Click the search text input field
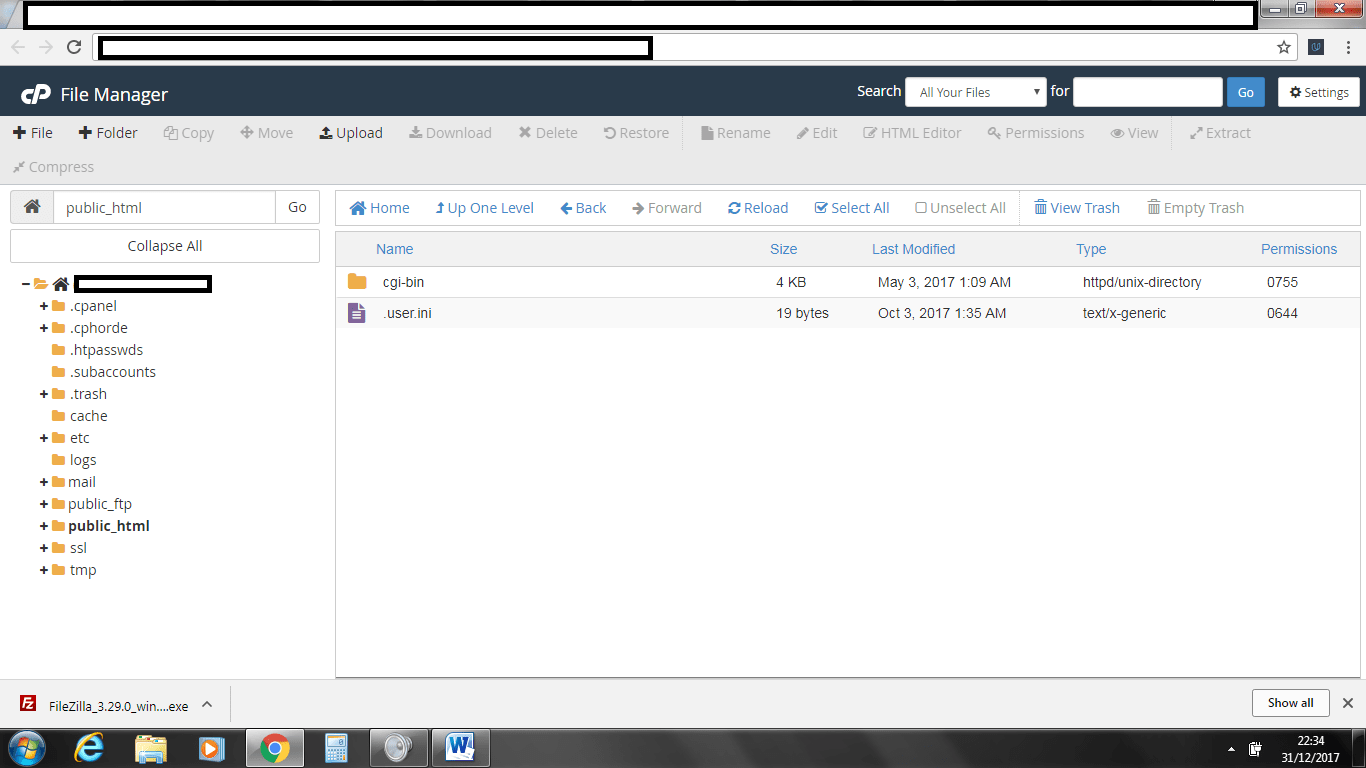 1147,92
